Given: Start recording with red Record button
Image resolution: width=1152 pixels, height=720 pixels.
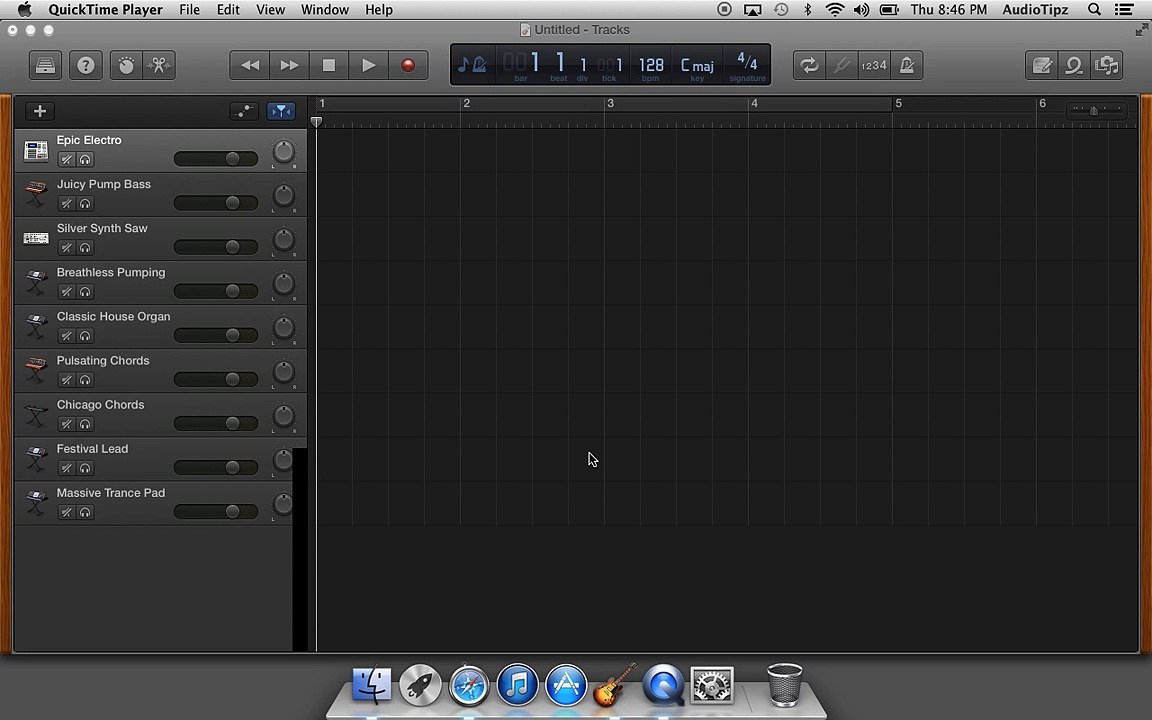Looking at the screenshot, I should click(408, 65).
